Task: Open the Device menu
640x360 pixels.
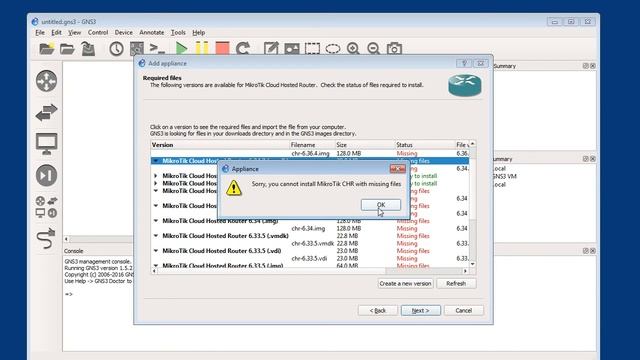Action: 123,33
